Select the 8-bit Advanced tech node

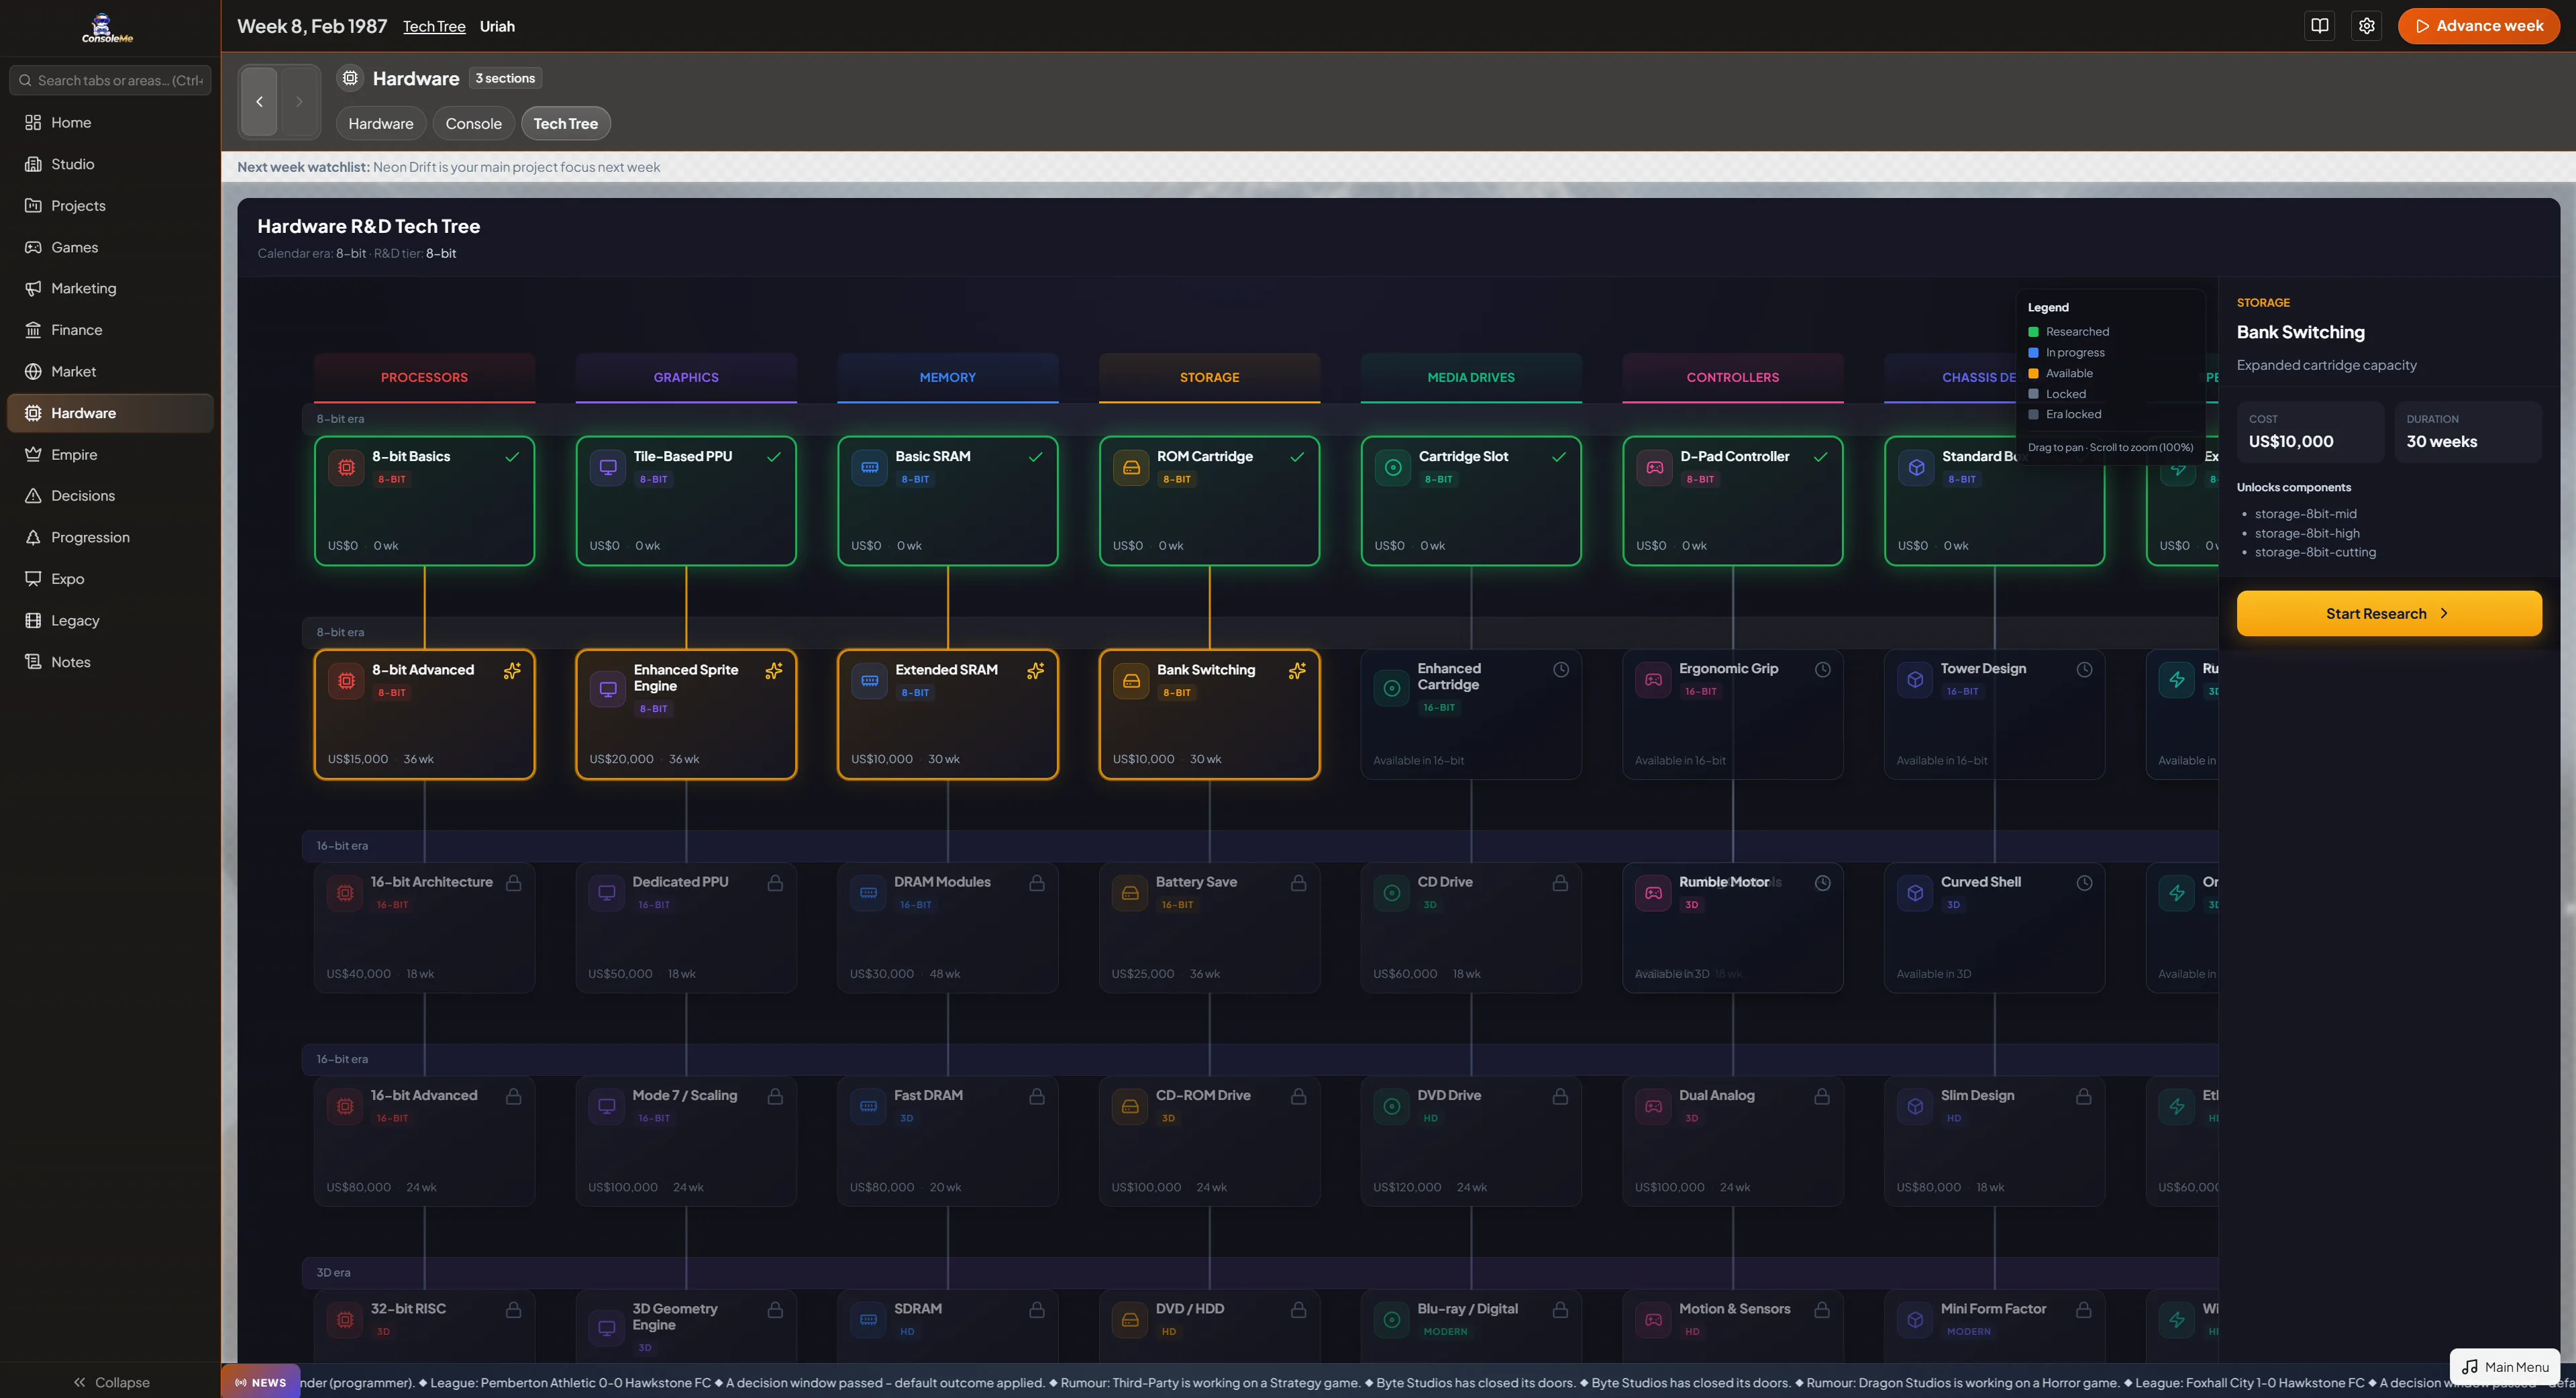coord(424,714)
